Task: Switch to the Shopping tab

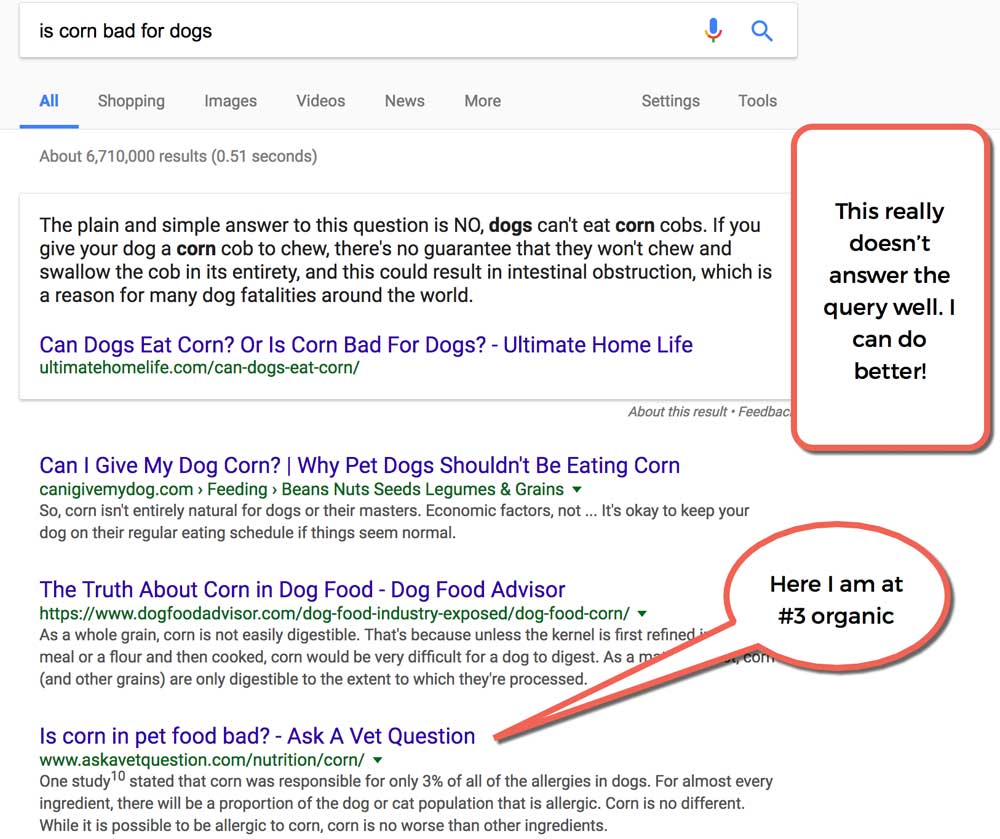Action: tap(131, 101)
